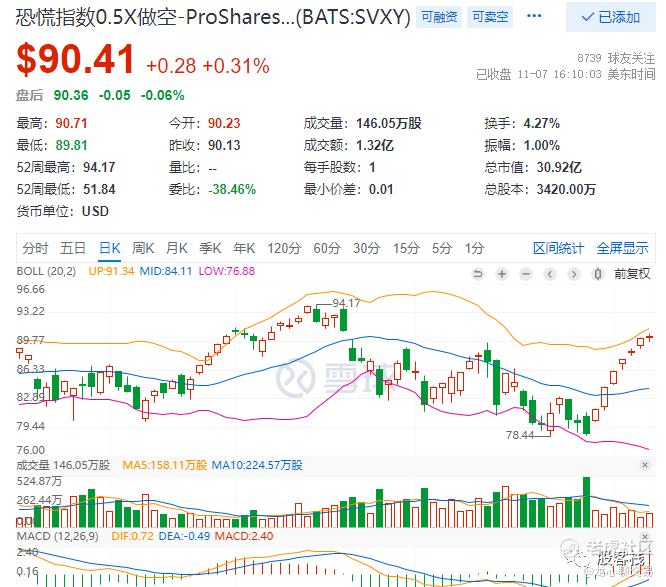Viewport: 666px width, 587px height.
Task: Click the 换手 4.27% stat
Action: coord(522,124)
